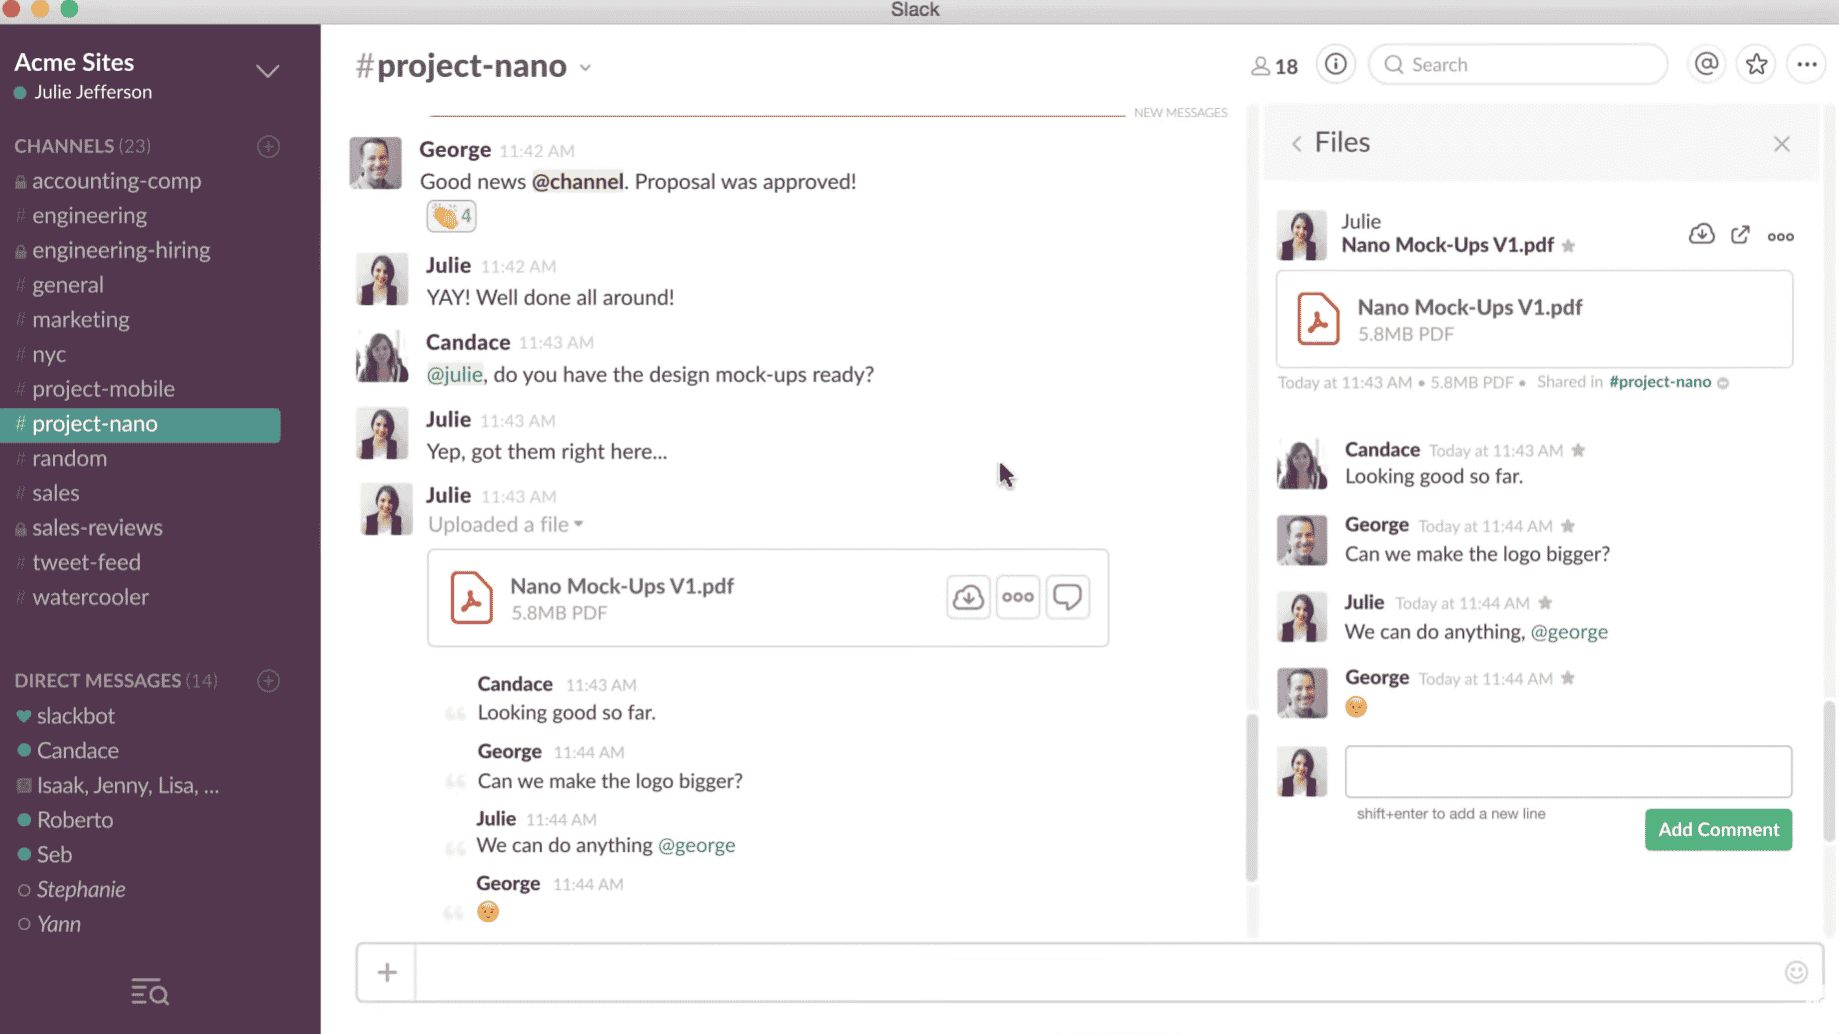This screenshot has width=1839, height=1034.
Task: Open starred items star icon in header
Action: (1756, 65)
